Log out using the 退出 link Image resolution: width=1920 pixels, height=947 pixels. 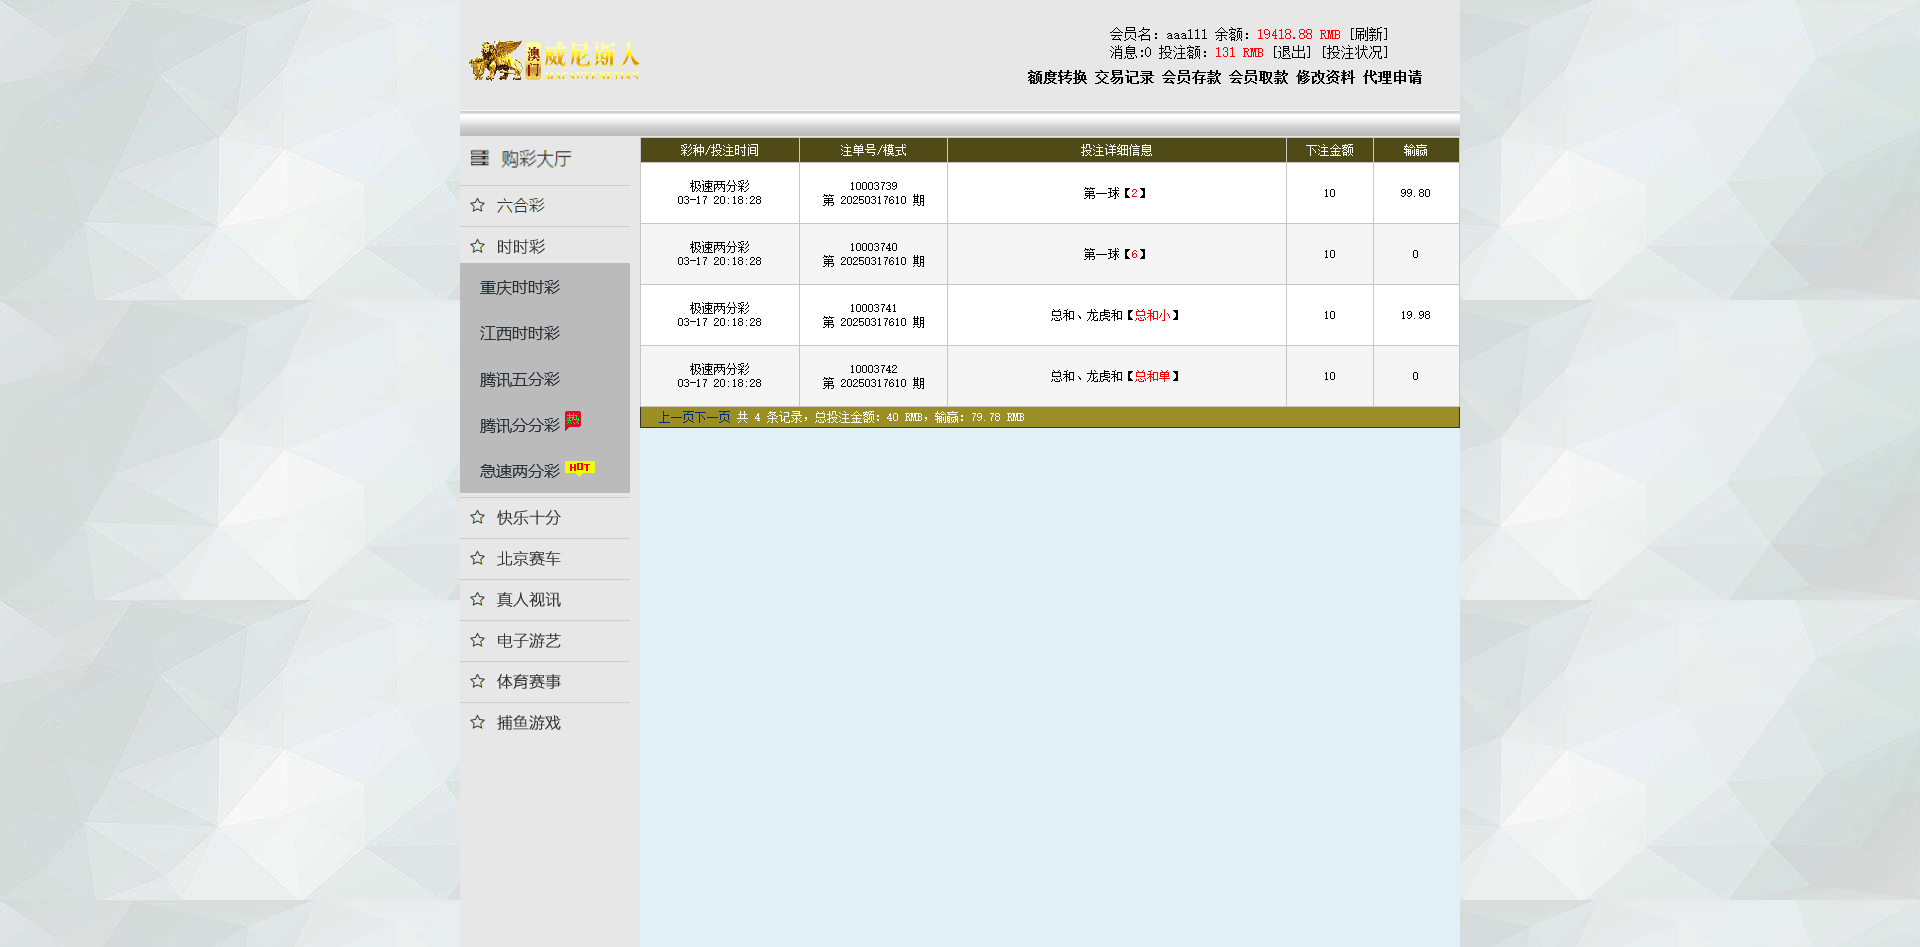tap(1292, 53)
